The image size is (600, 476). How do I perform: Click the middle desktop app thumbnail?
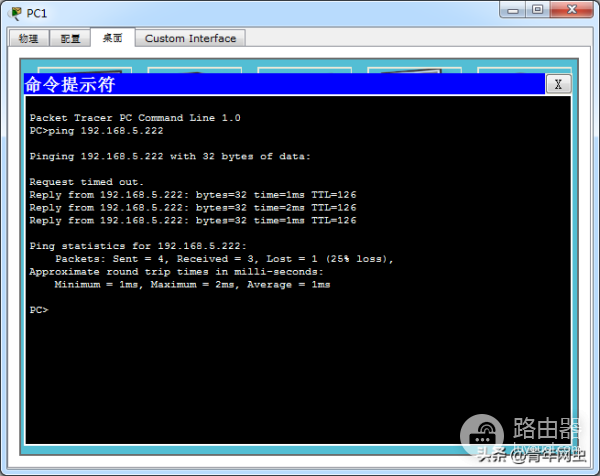300,69
